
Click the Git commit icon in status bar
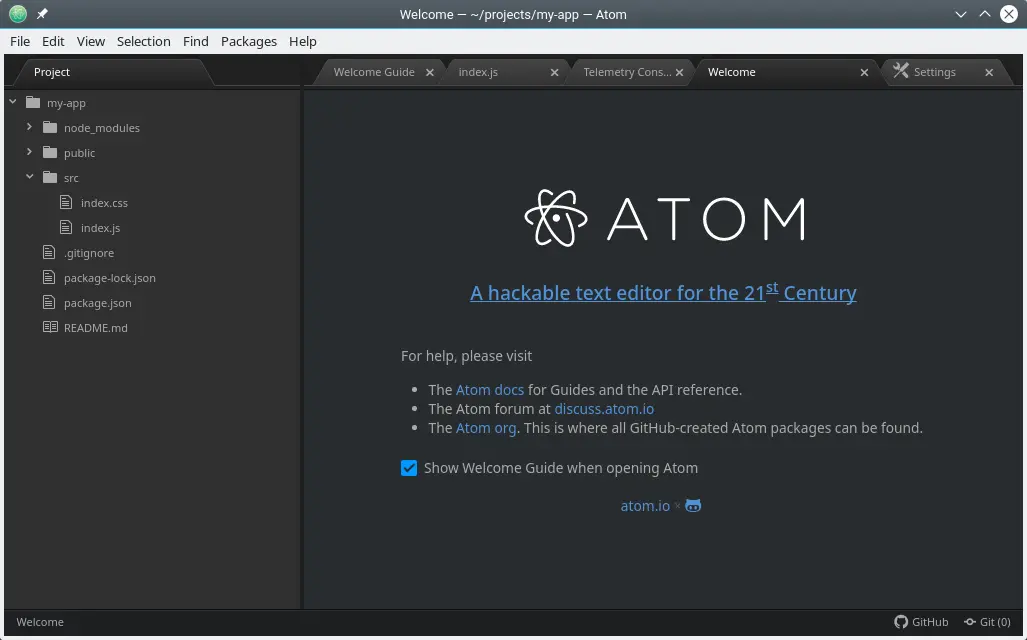click(x=970, y=622)
